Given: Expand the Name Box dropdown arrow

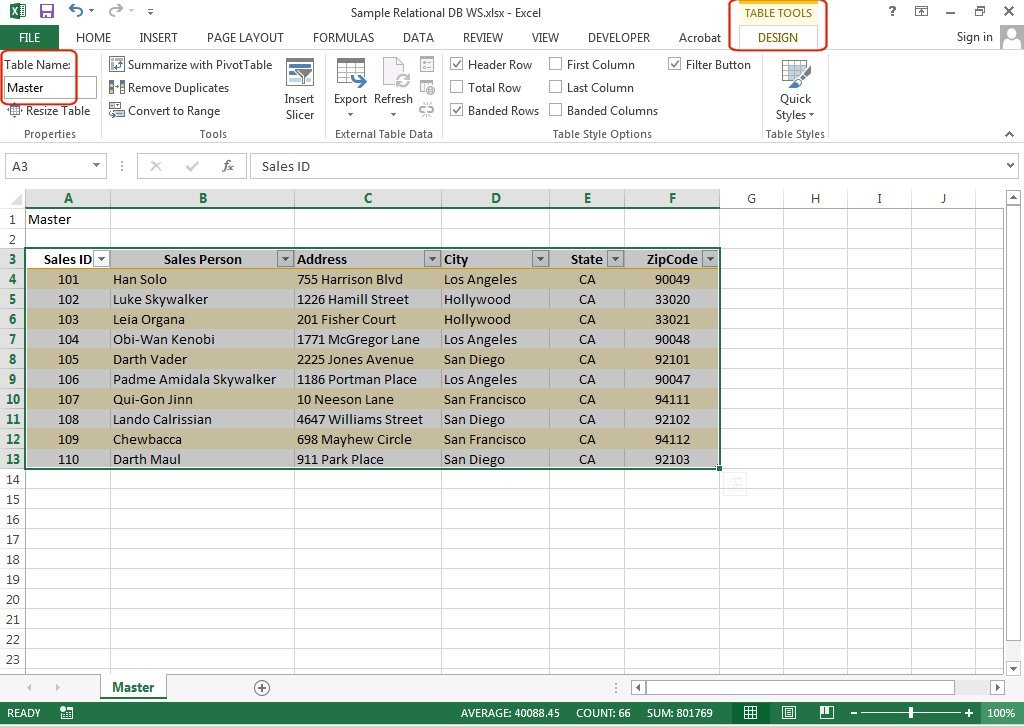Looking at the screenshot, I should [x=96, y=166].
